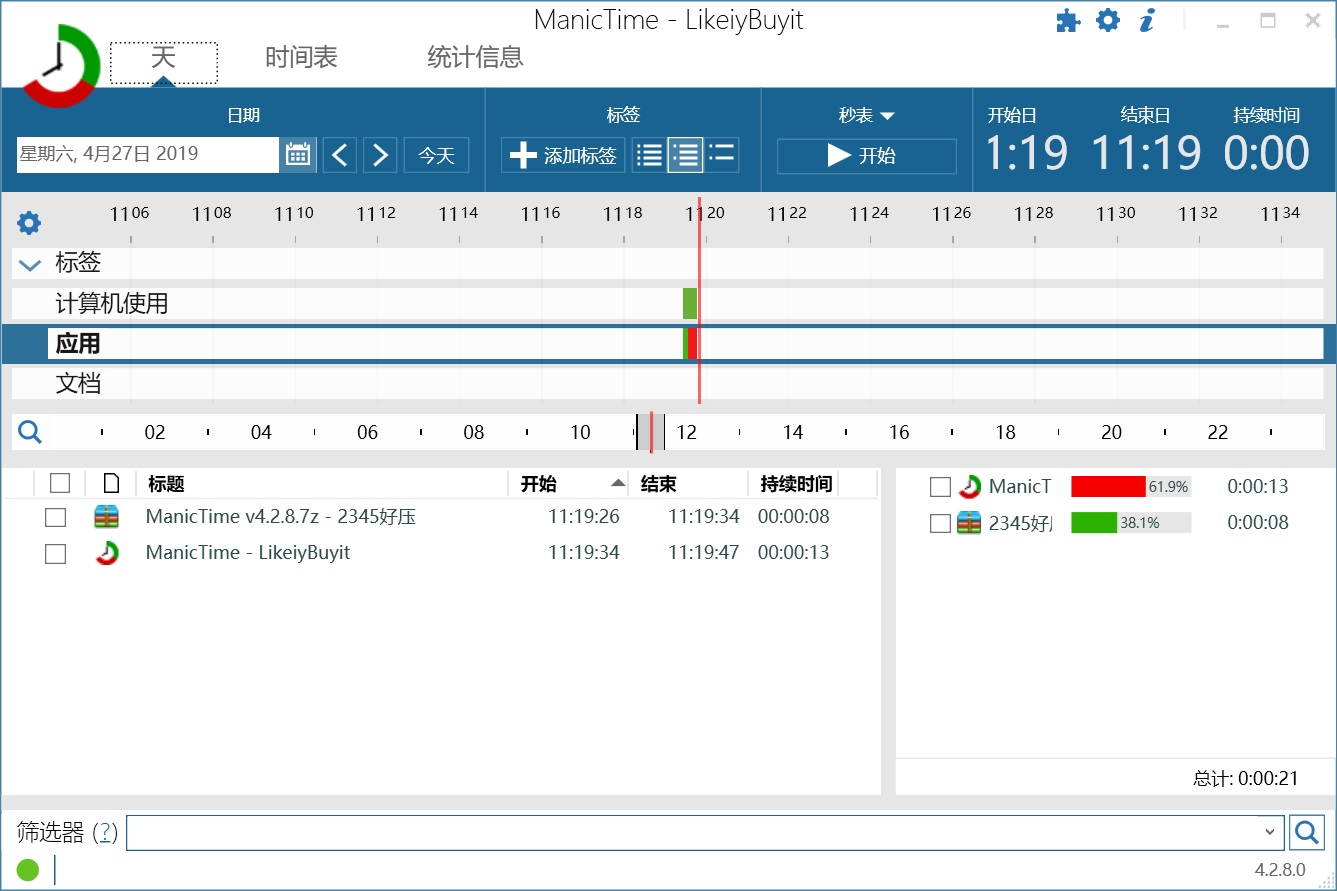
Task: Click the green 38.1% usage bar
Action: click(x=1094, y=523)
